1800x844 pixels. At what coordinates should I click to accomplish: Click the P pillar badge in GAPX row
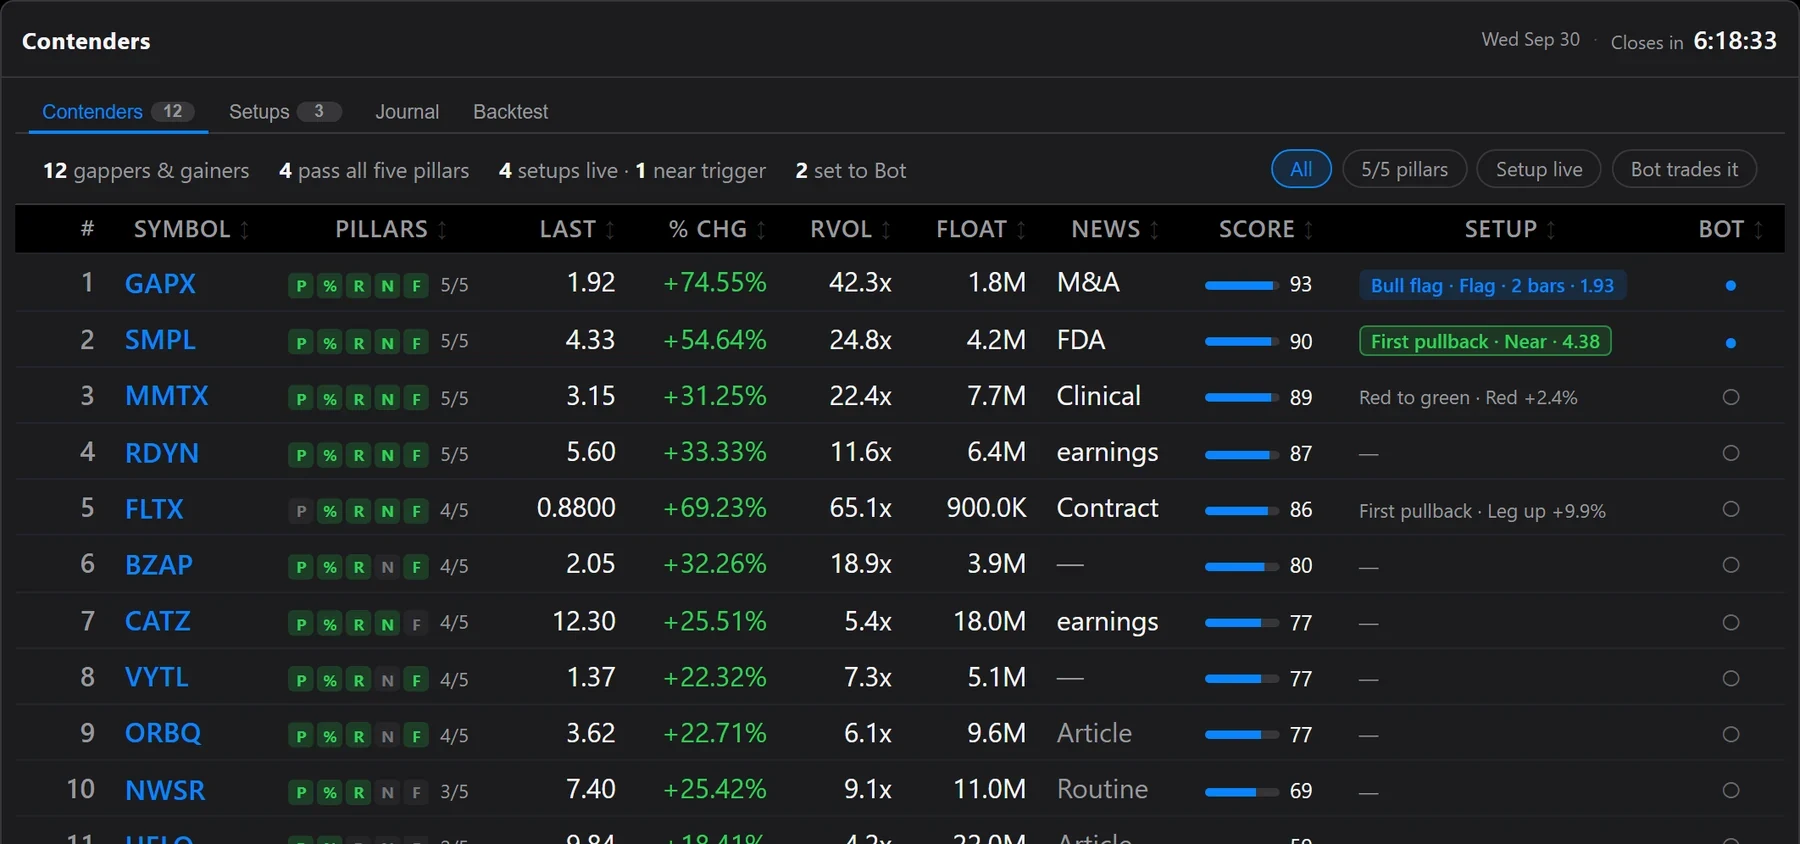click(301, 286)
